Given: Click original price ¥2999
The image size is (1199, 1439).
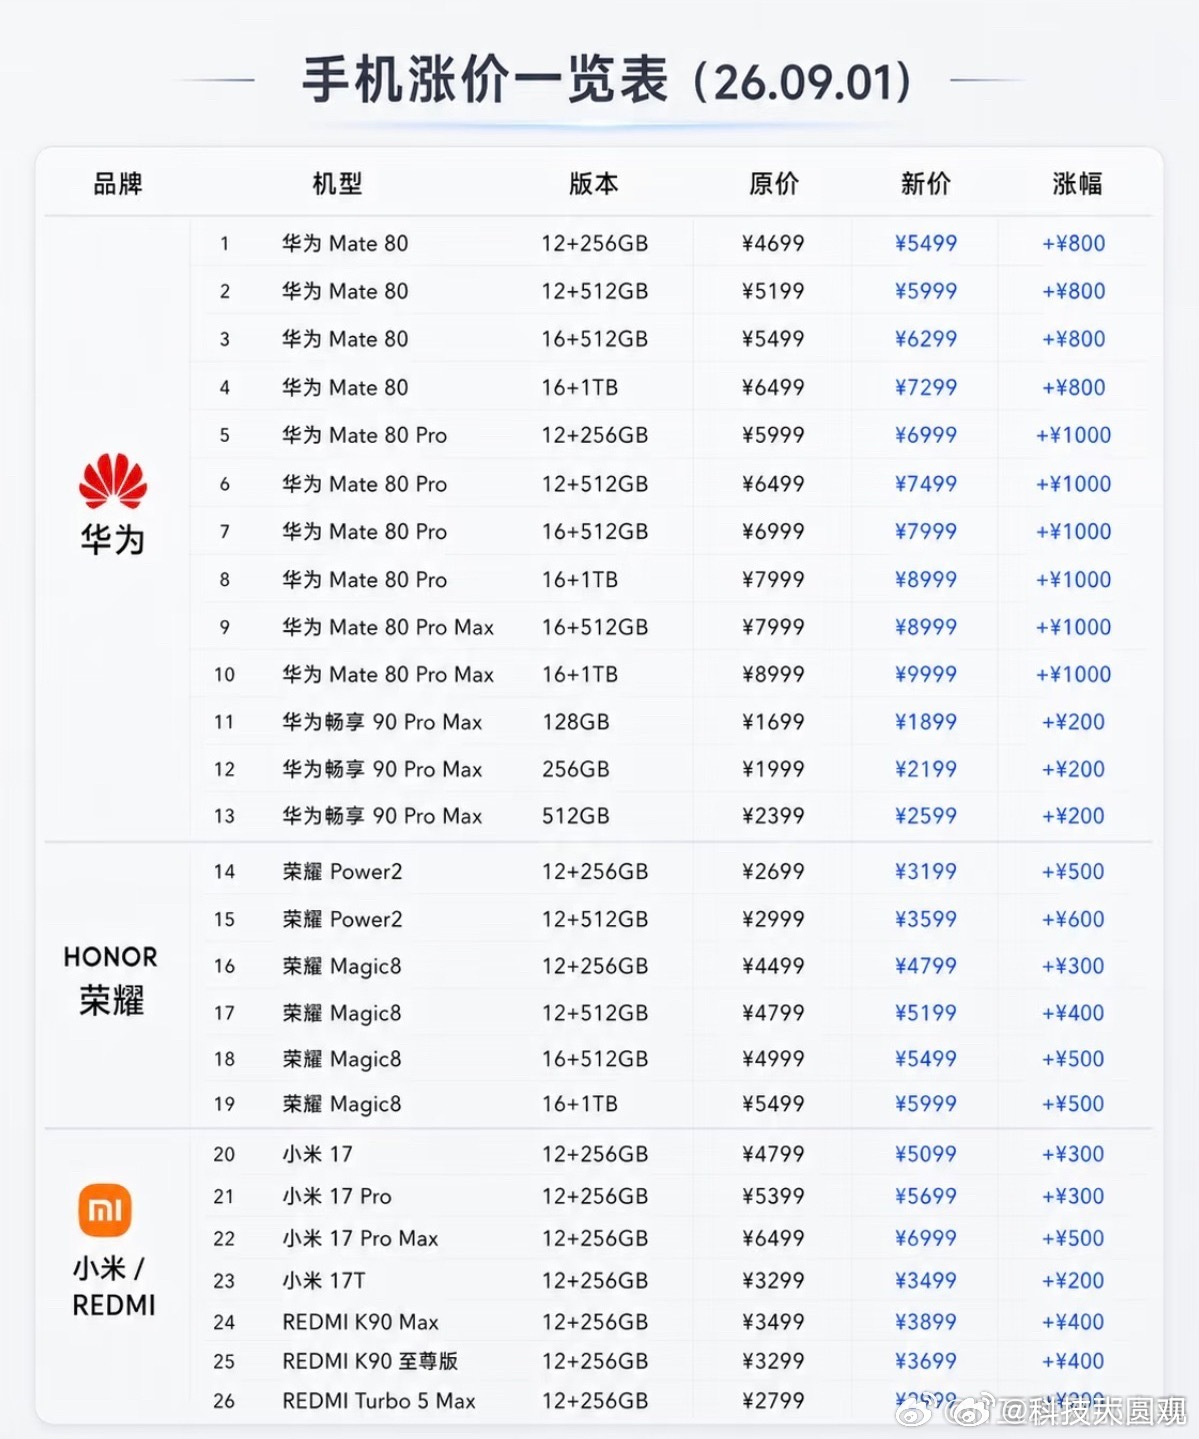Looking at the screenshot, I should [x=773, y=919].
